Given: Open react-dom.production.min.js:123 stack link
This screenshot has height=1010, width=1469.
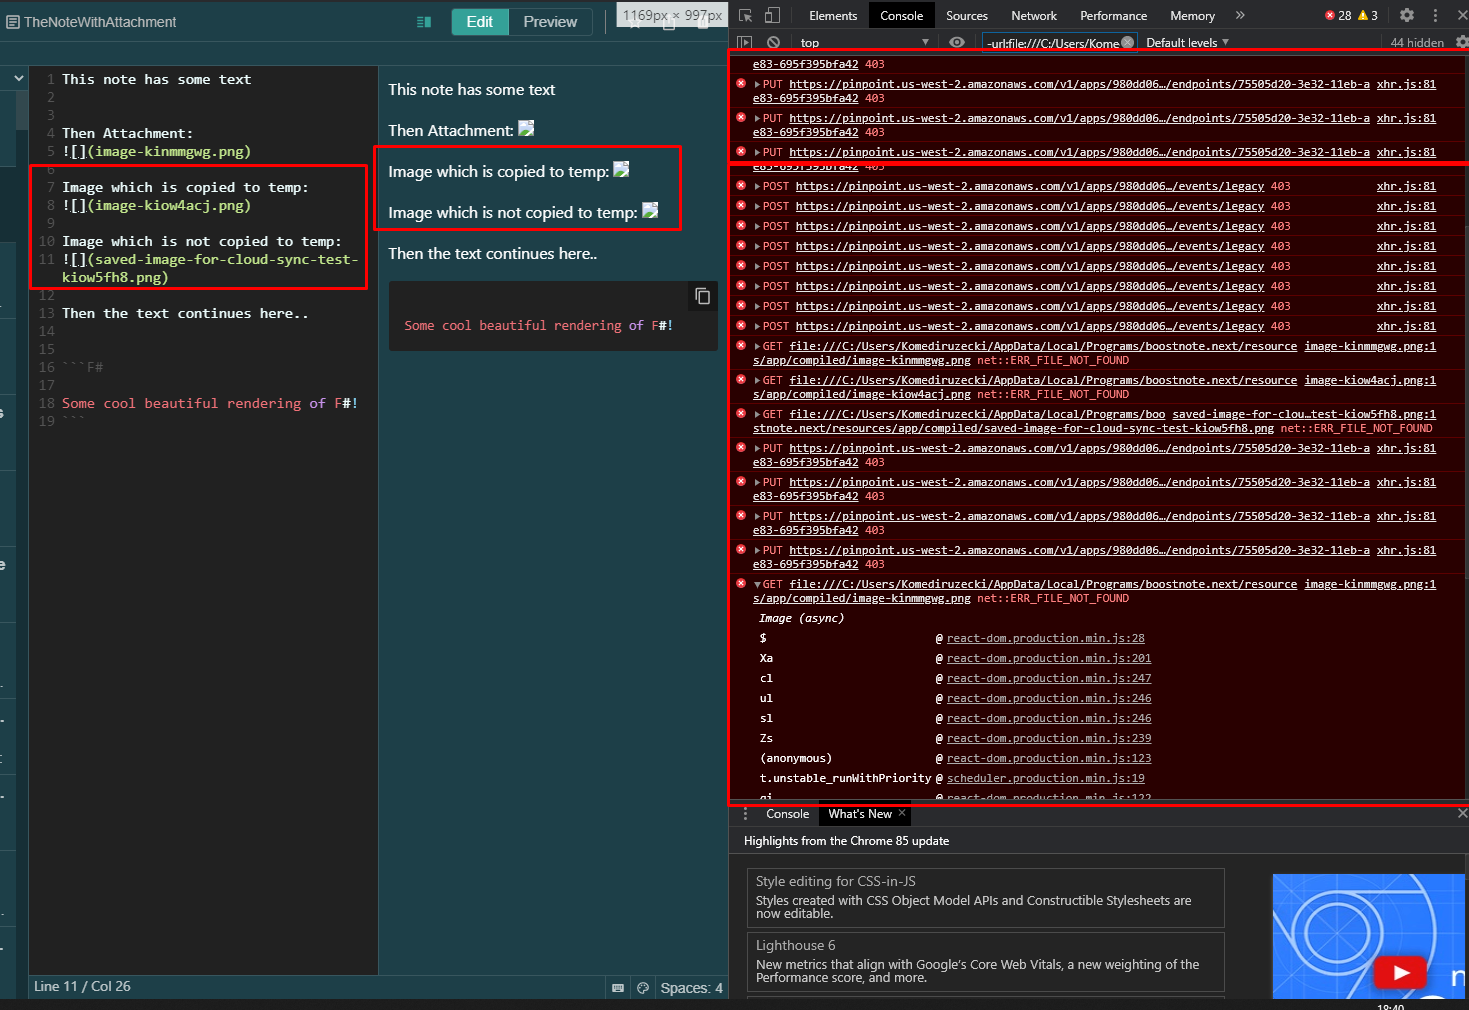Looking at the screenshot, I should [x=1049, y=758].
